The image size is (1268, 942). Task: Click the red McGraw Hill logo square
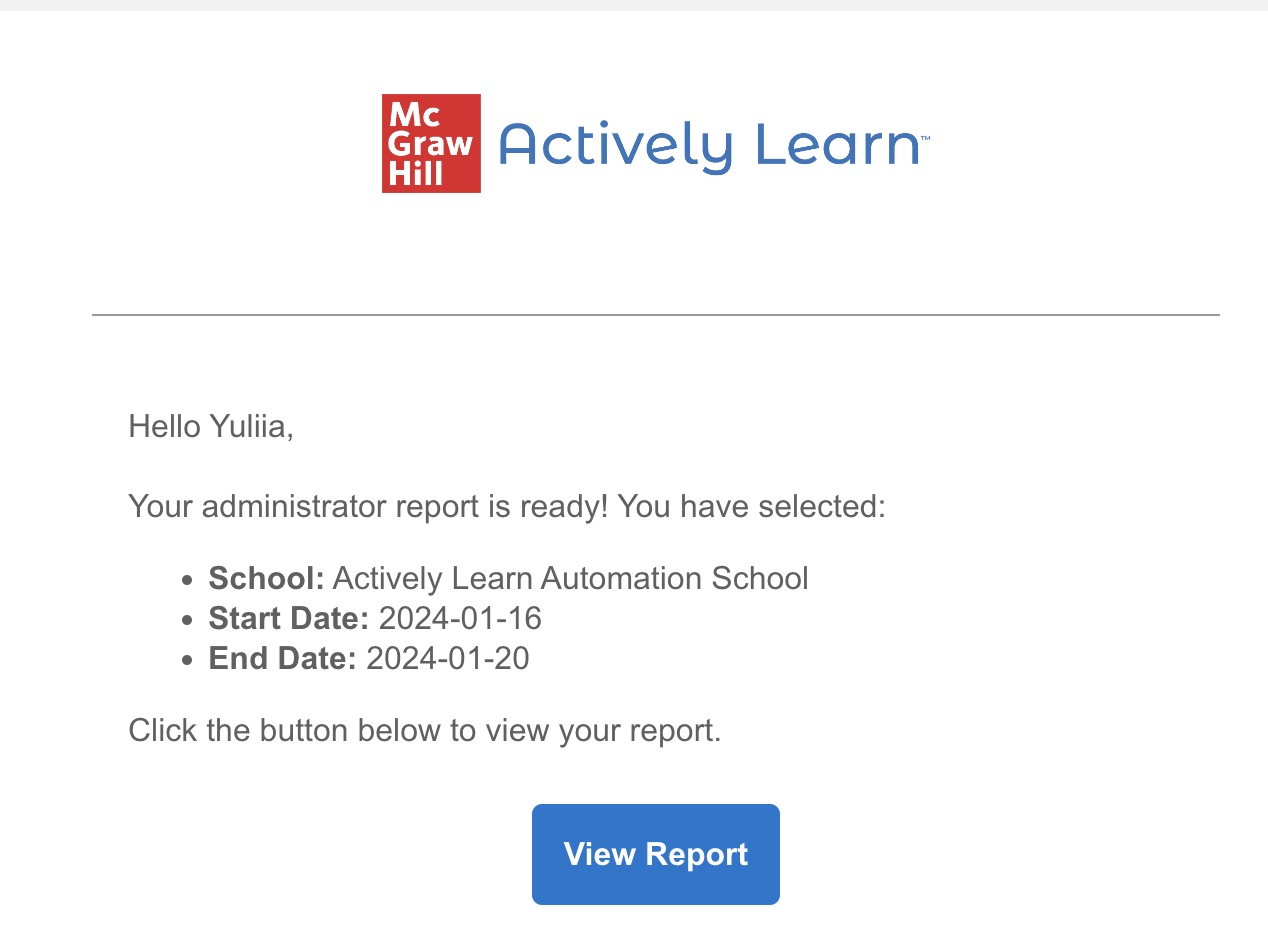(x=431, y=143)
